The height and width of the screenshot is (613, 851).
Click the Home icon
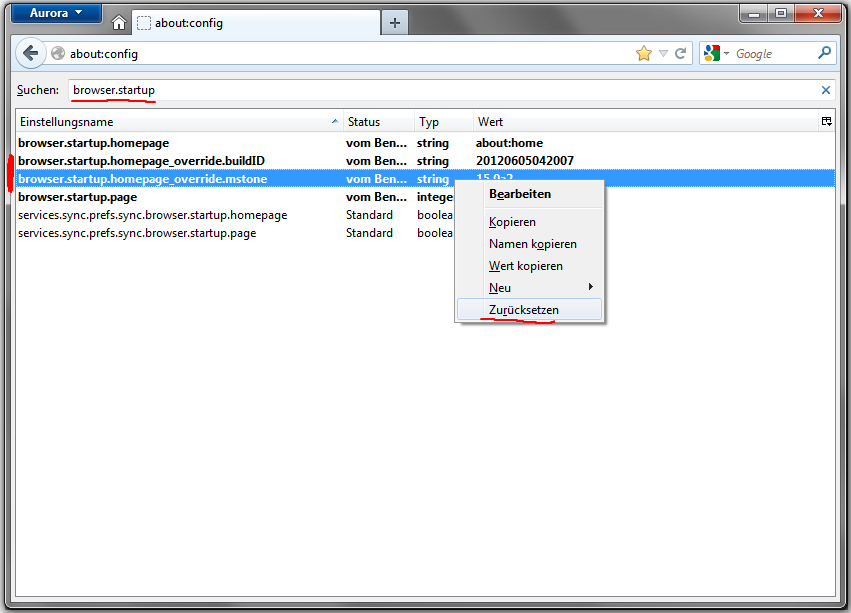click(x=118, y=23)
